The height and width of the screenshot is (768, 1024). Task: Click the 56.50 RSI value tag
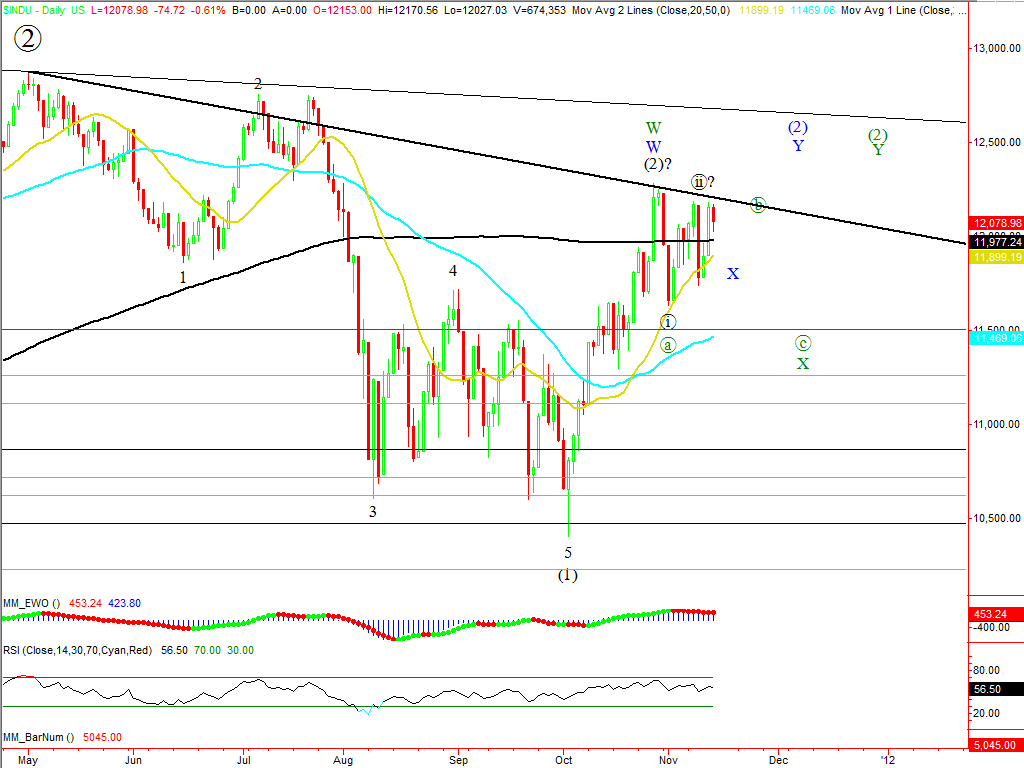pos(996,689)
